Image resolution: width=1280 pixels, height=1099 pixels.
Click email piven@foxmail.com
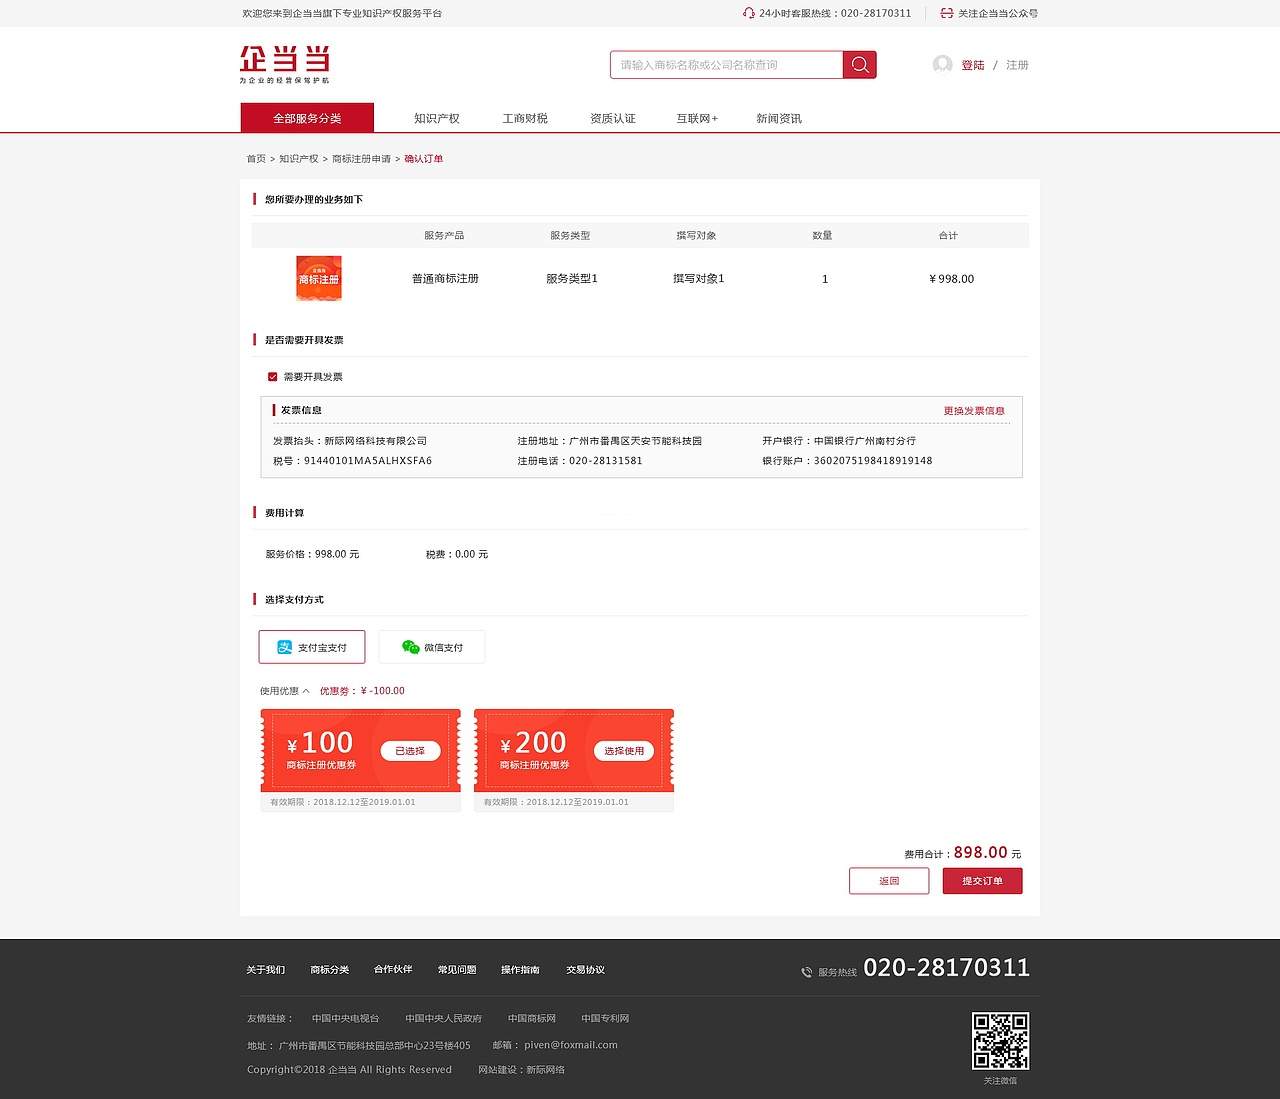[x=570, y=1045]
